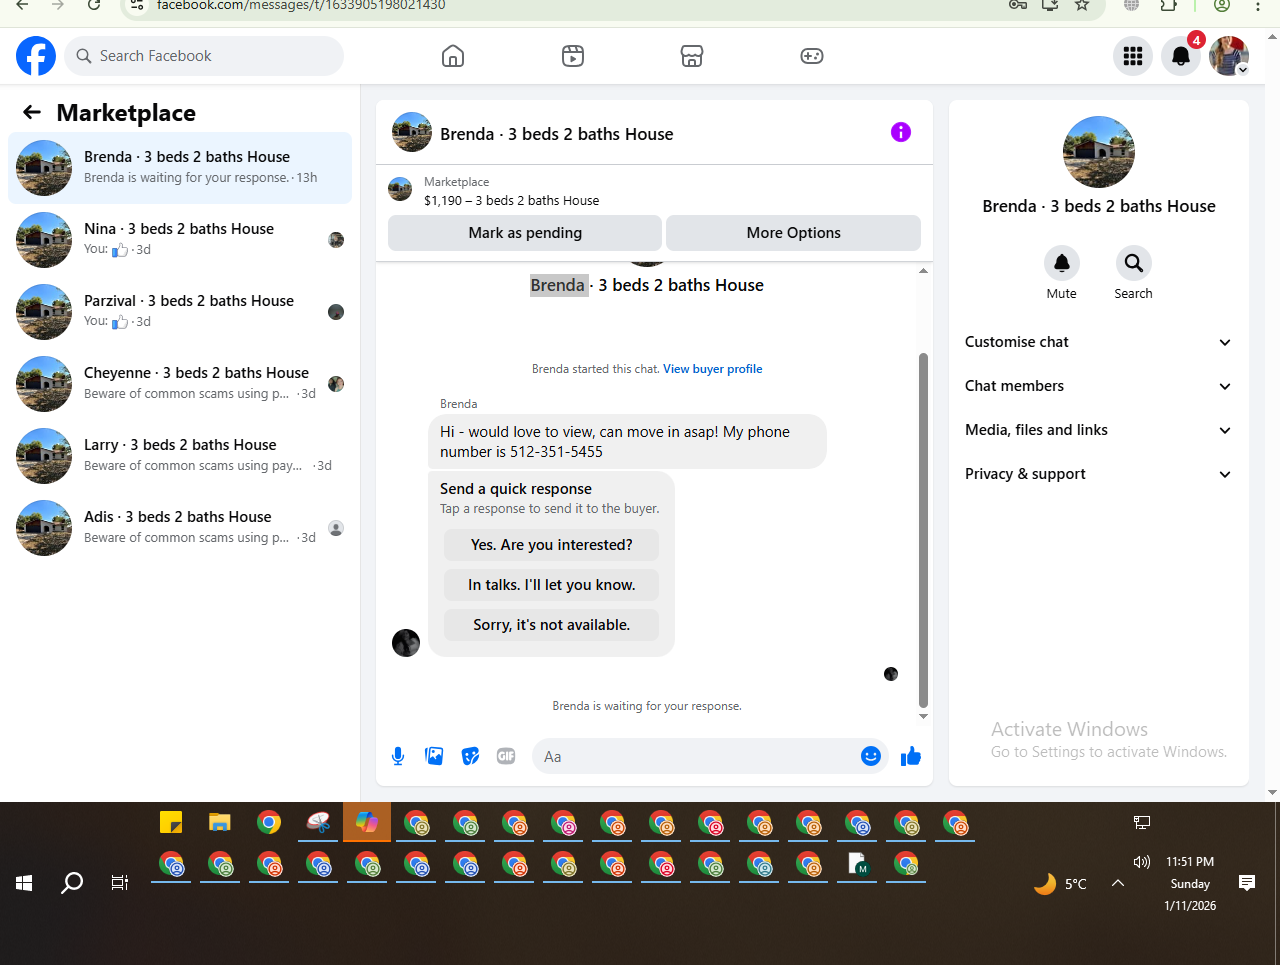Screen dimensions: 1280x965
Task: Open the Cheyenne conversation
Action: [180, 384]
